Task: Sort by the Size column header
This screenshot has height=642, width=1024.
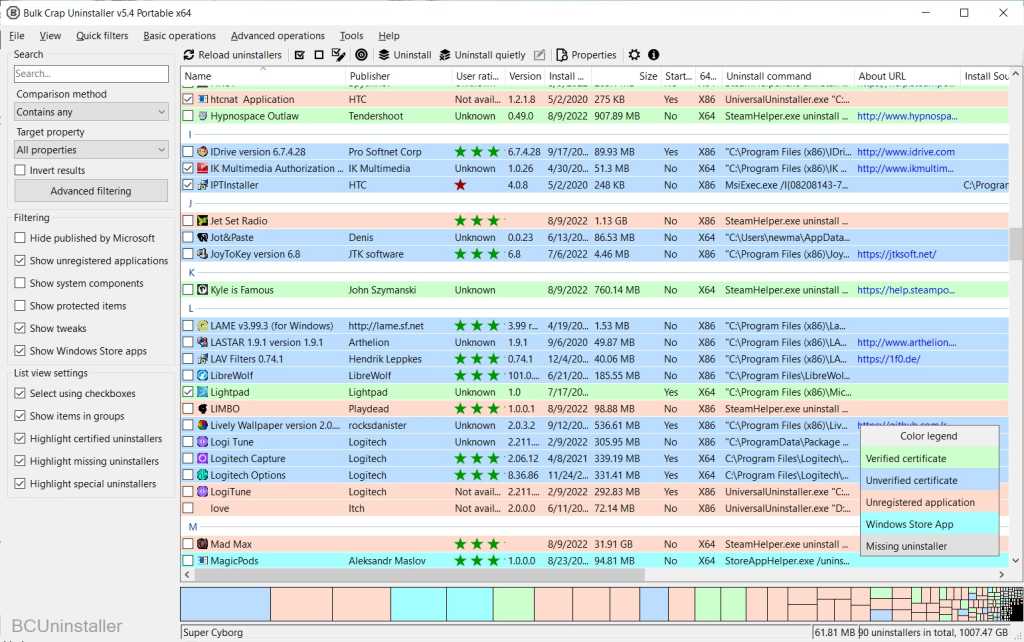Action: [626, 76]
